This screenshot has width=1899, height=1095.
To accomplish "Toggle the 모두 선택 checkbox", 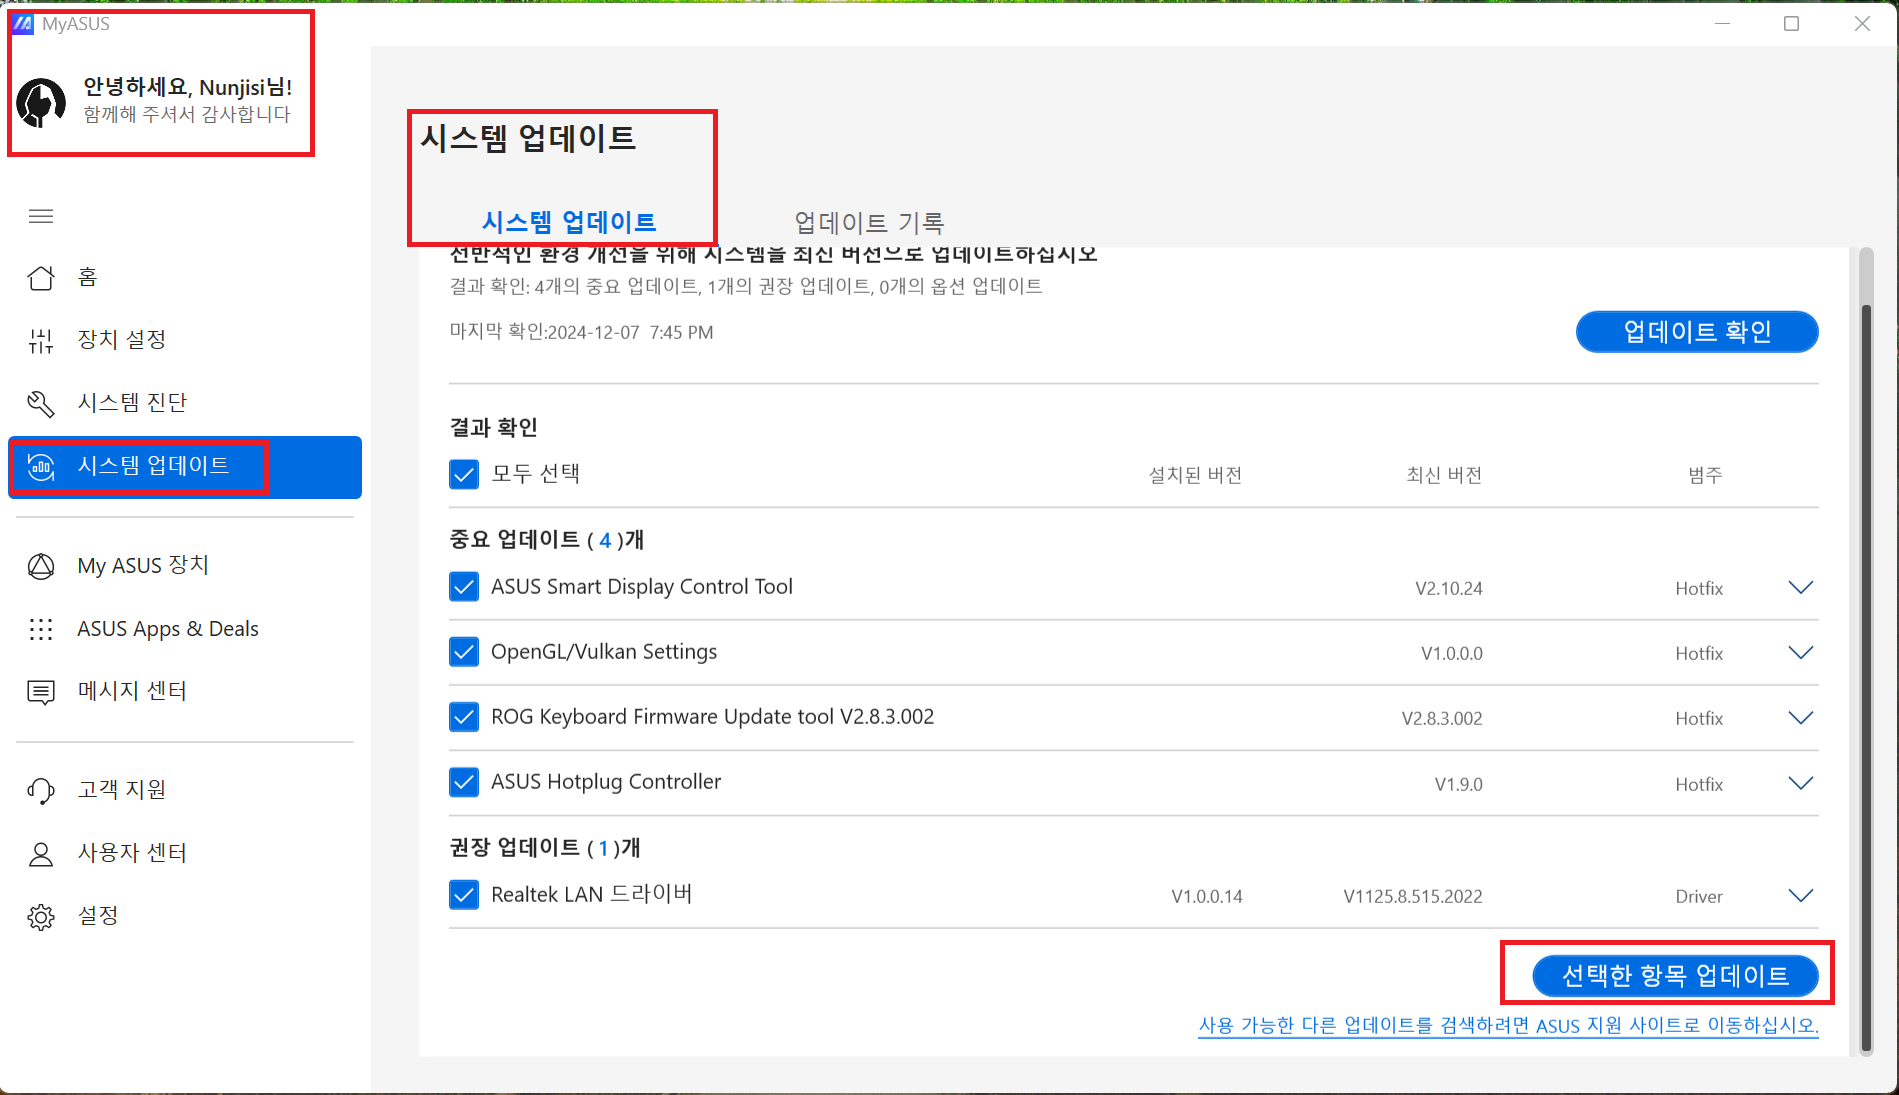I will click(464, 474).
